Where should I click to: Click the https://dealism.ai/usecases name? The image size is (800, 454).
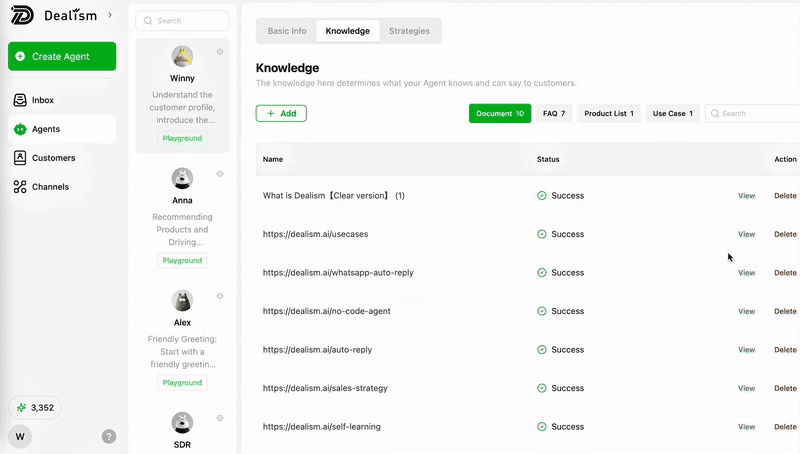[315, 234]
